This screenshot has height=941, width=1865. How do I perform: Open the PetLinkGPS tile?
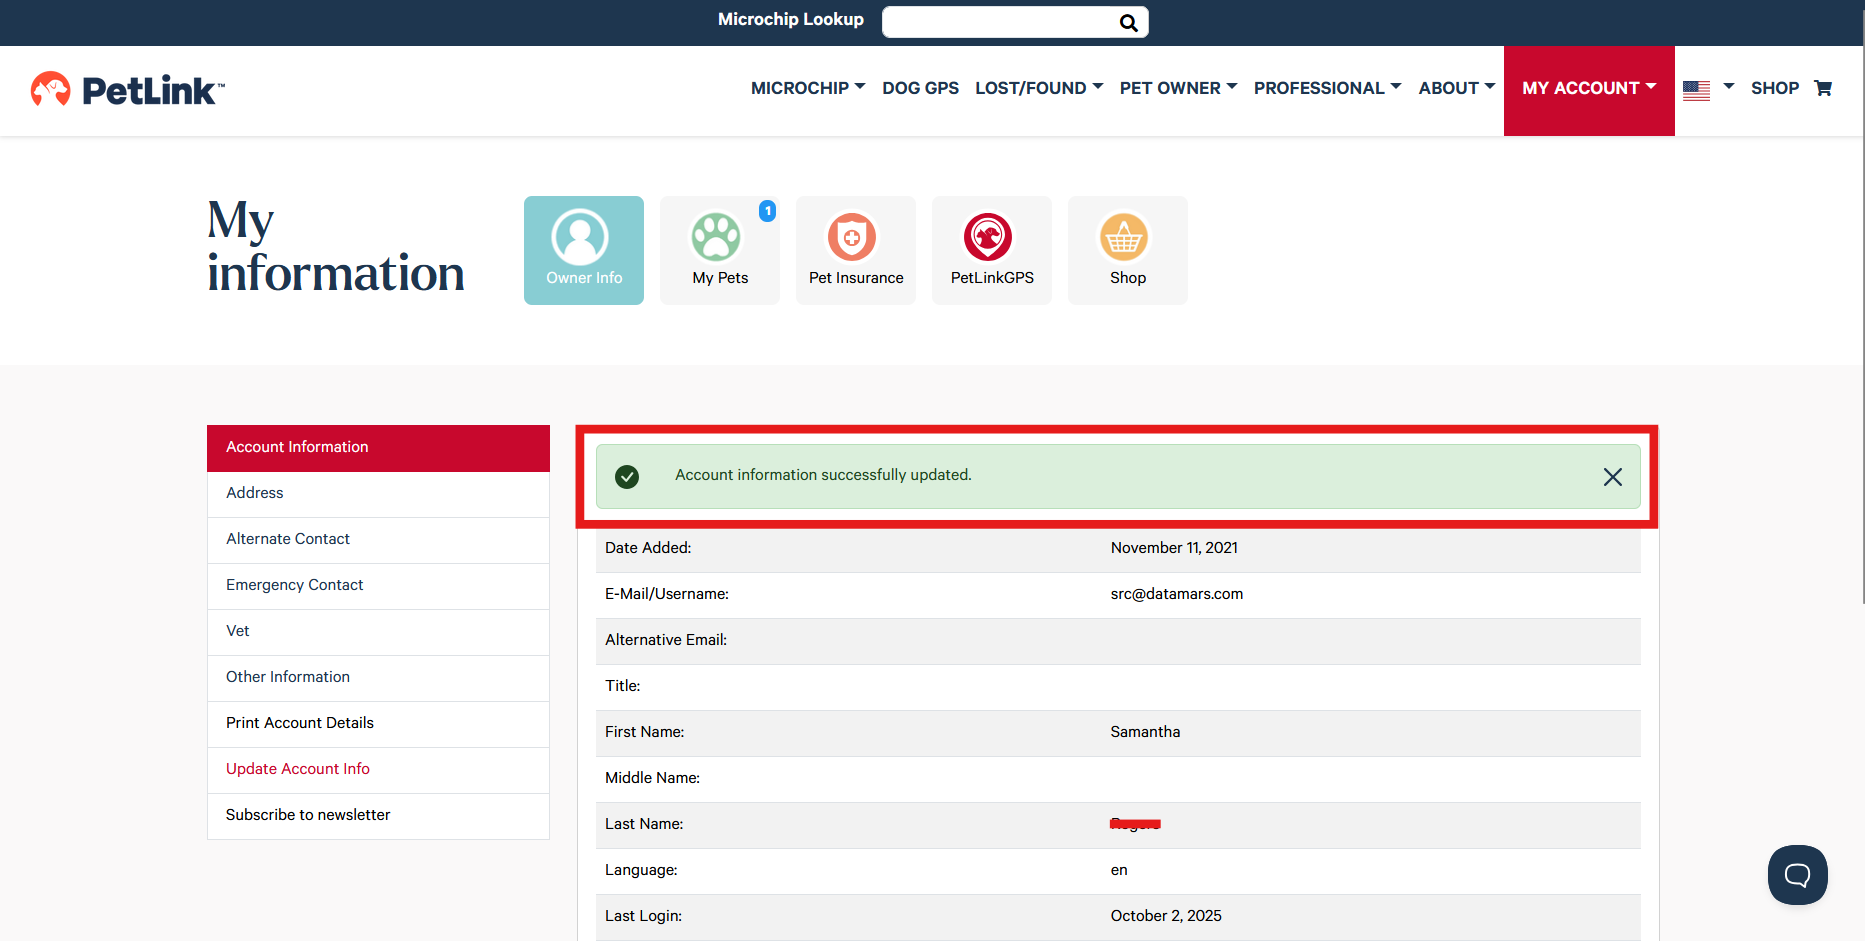coord(992,250)
